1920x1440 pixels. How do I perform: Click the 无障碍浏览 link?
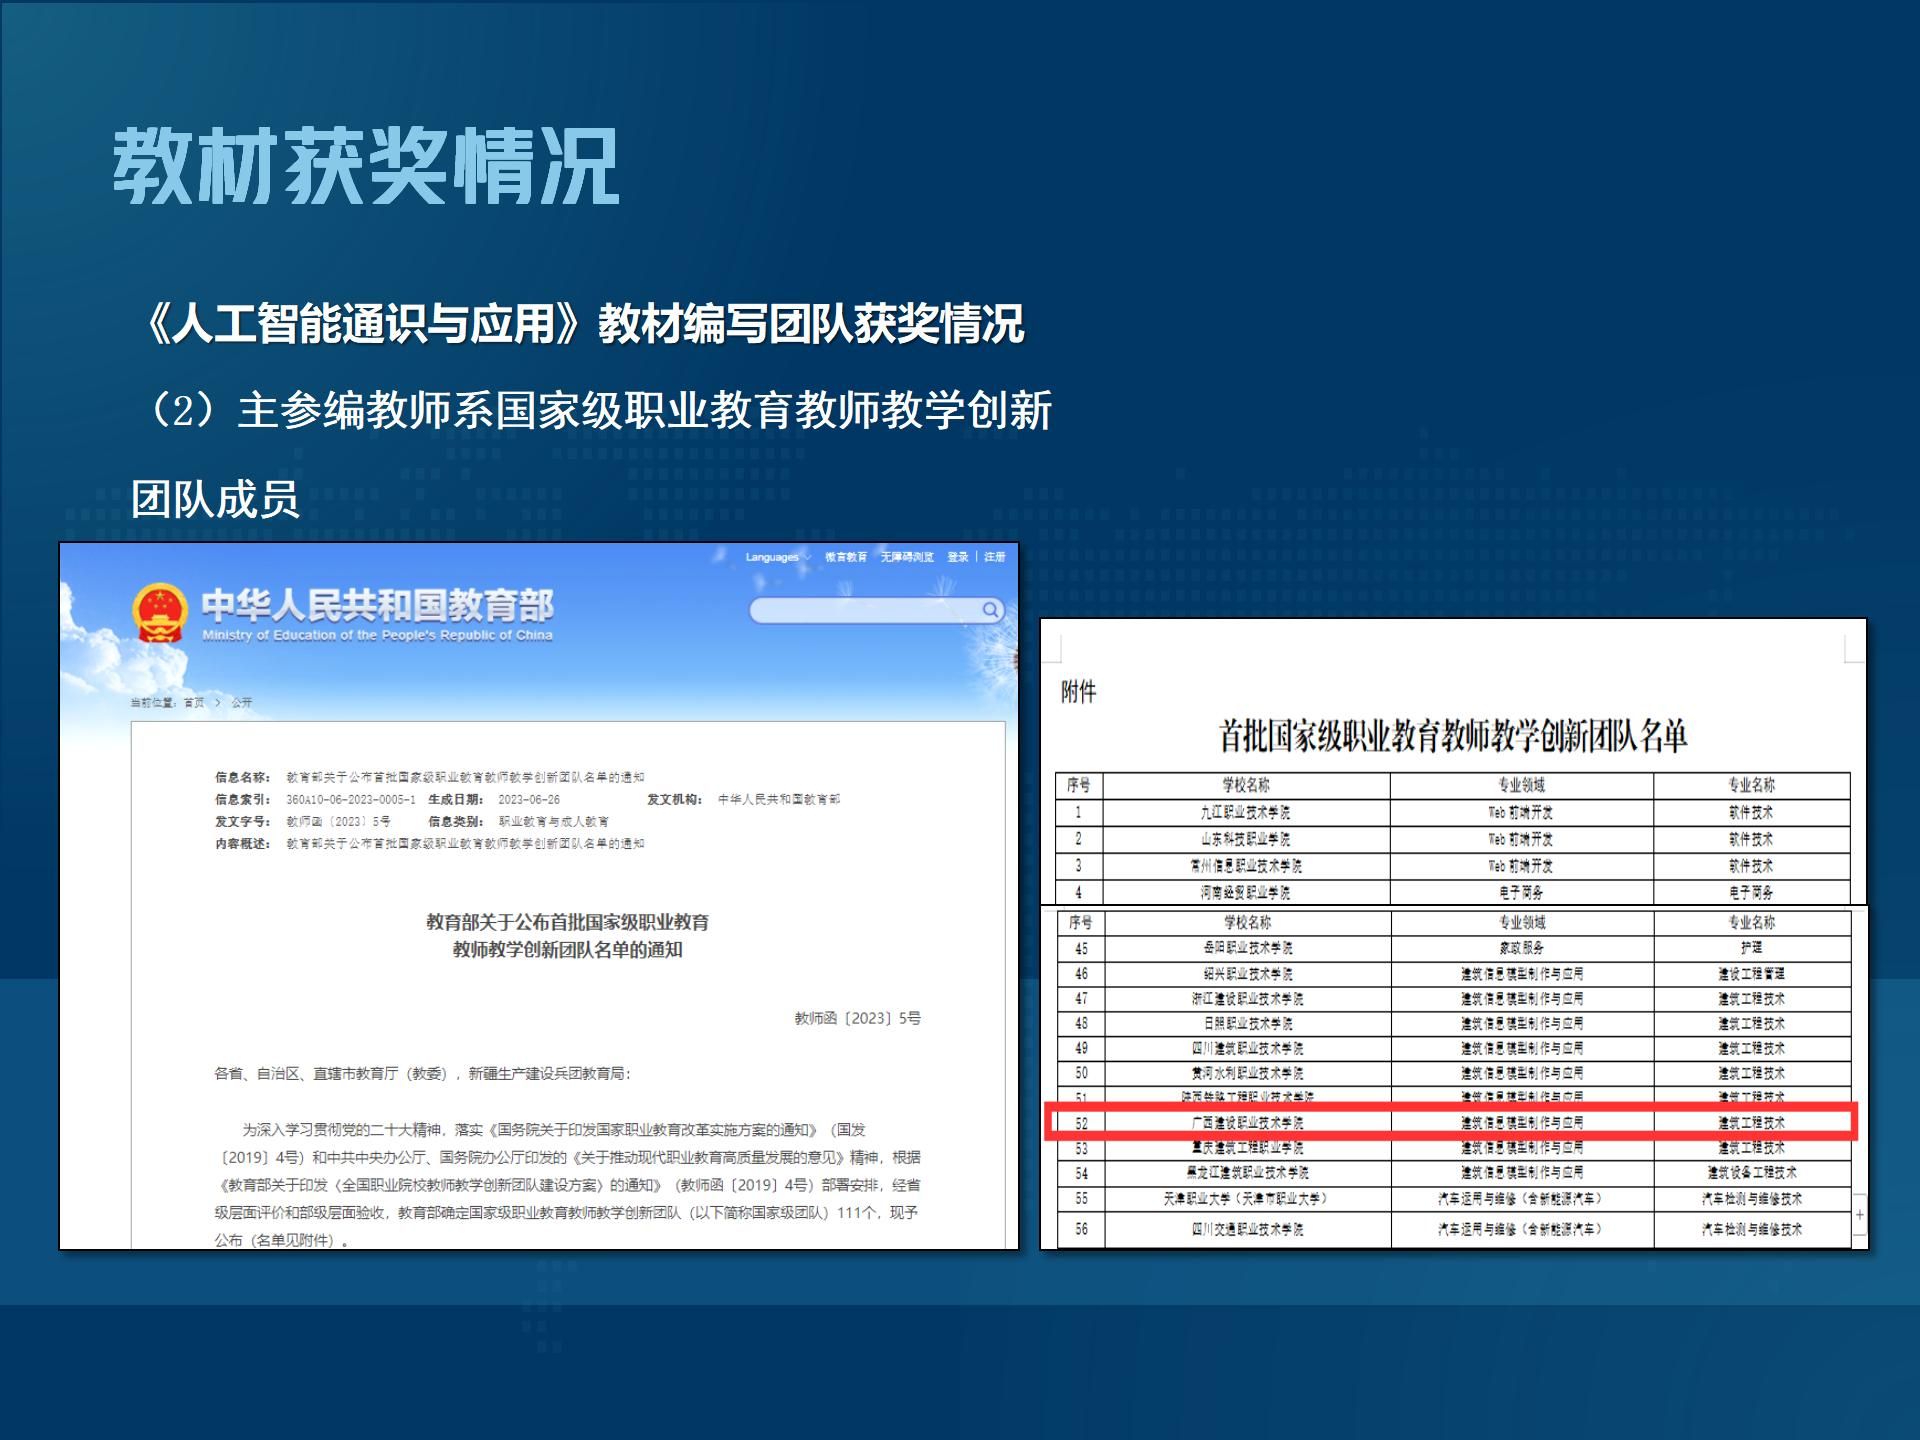point(907,557)
